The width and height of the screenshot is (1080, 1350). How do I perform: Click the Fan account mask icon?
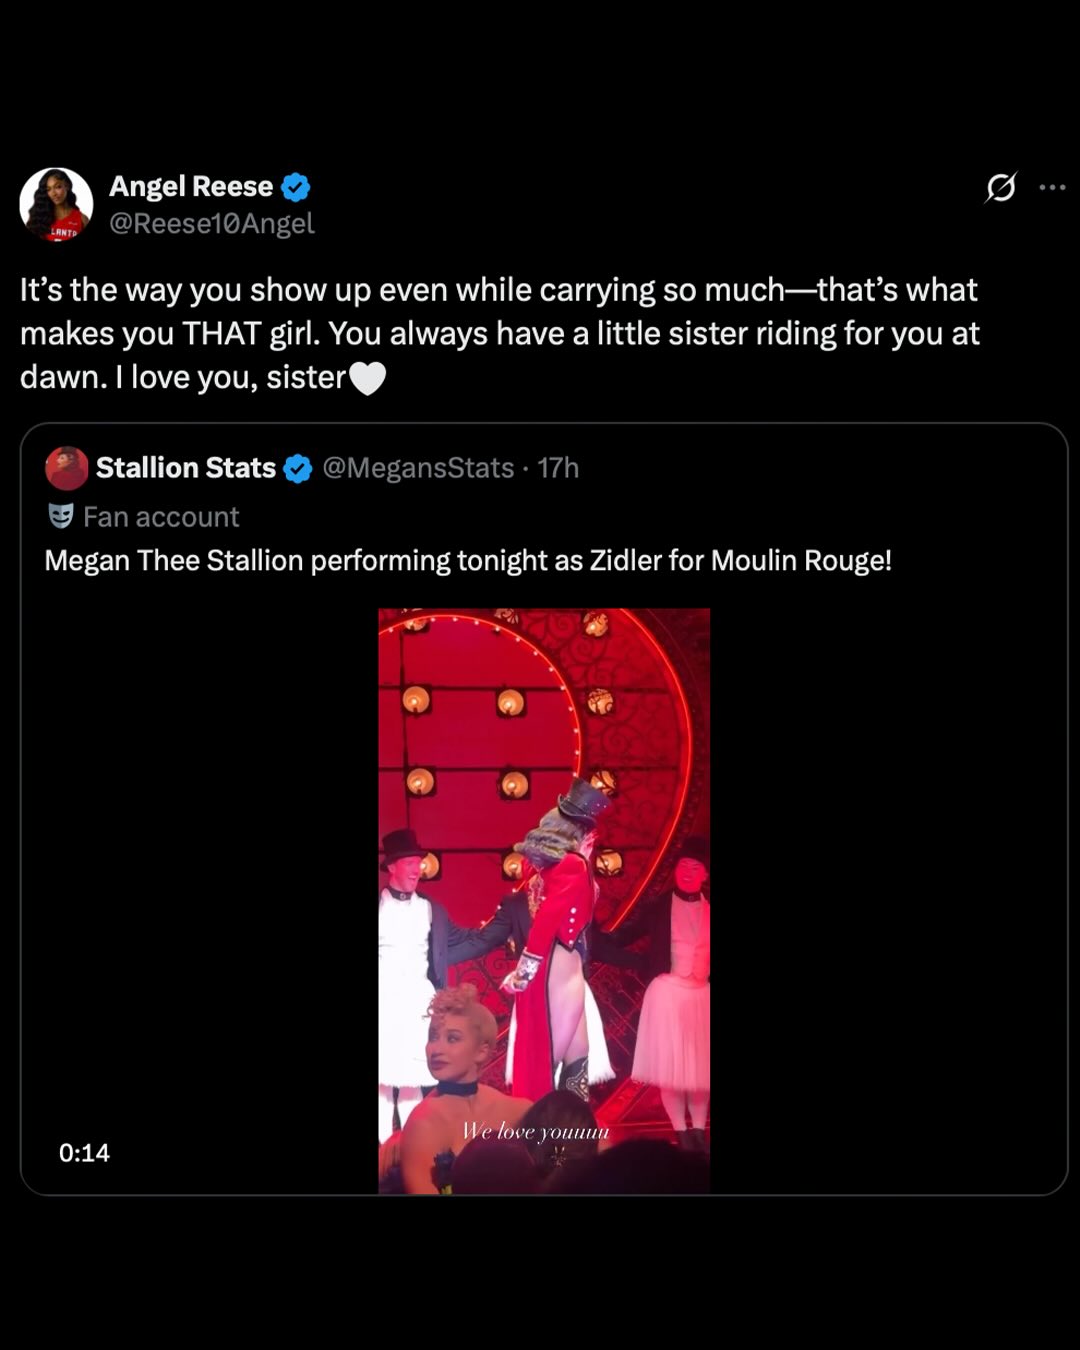[61, 516]
